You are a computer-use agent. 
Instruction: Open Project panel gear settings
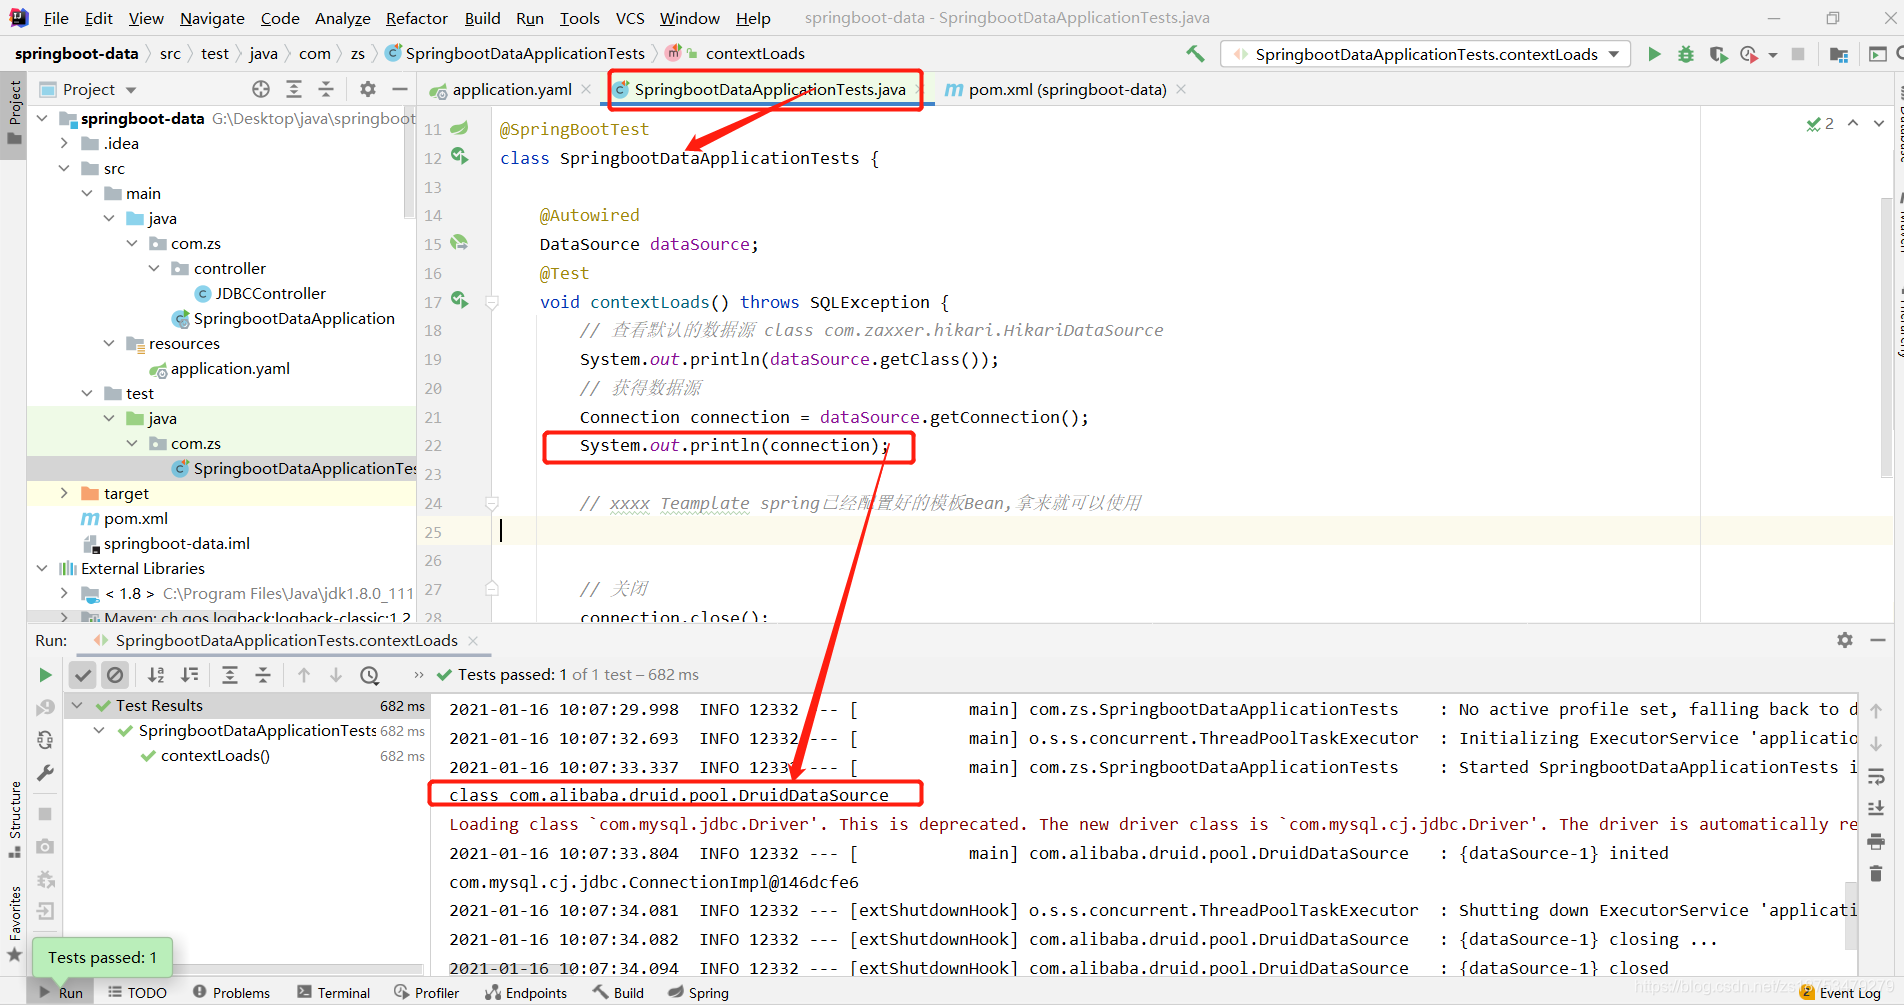tap(368, 89)
